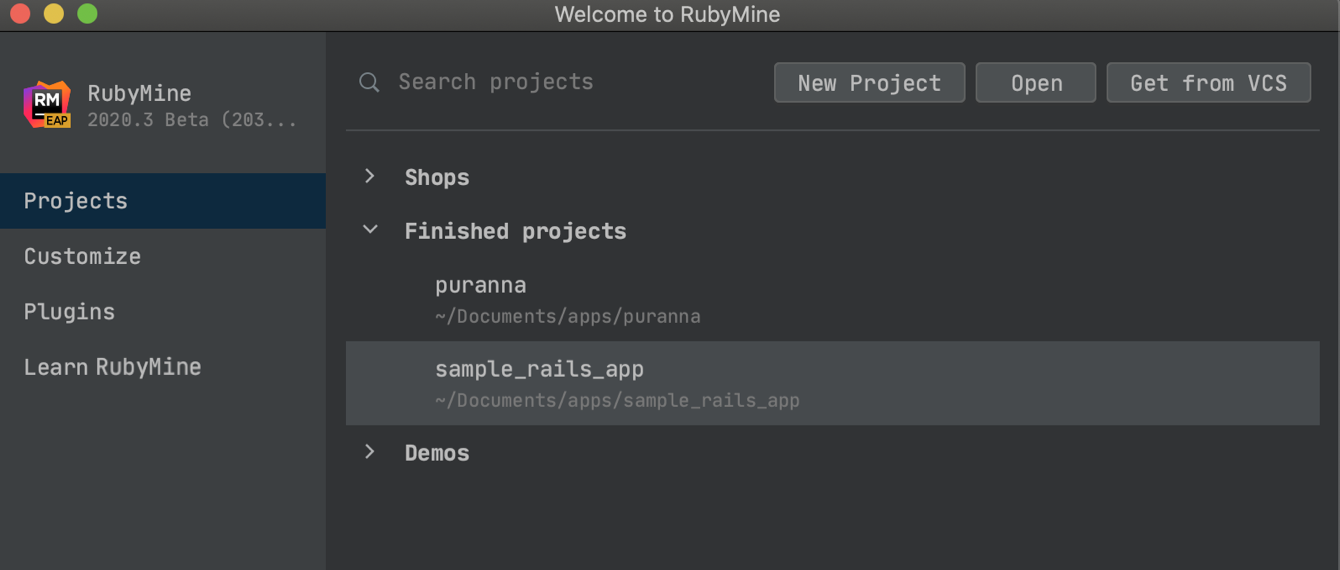Click the RubyMine EAP logo icon
Screen dimensions: 1340x570
(x=47, y=105)
